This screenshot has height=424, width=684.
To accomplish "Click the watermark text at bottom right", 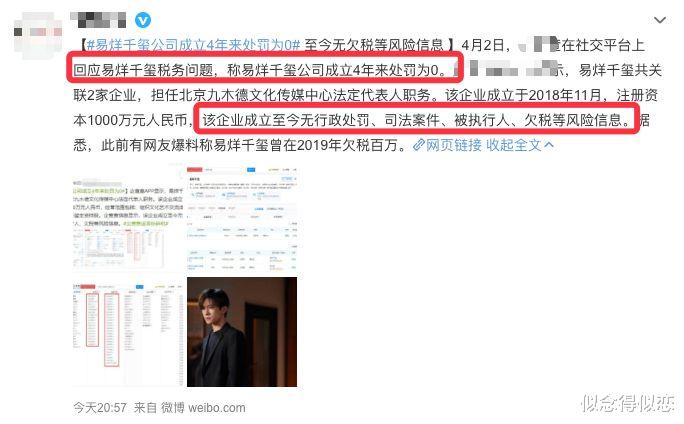I will [x=628, y=403].
